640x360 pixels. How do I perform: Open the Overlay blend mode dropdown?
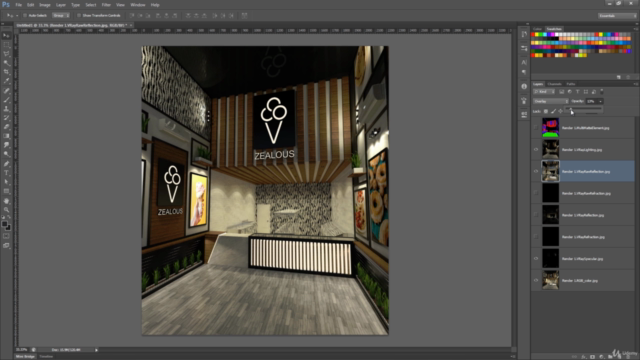551,101
